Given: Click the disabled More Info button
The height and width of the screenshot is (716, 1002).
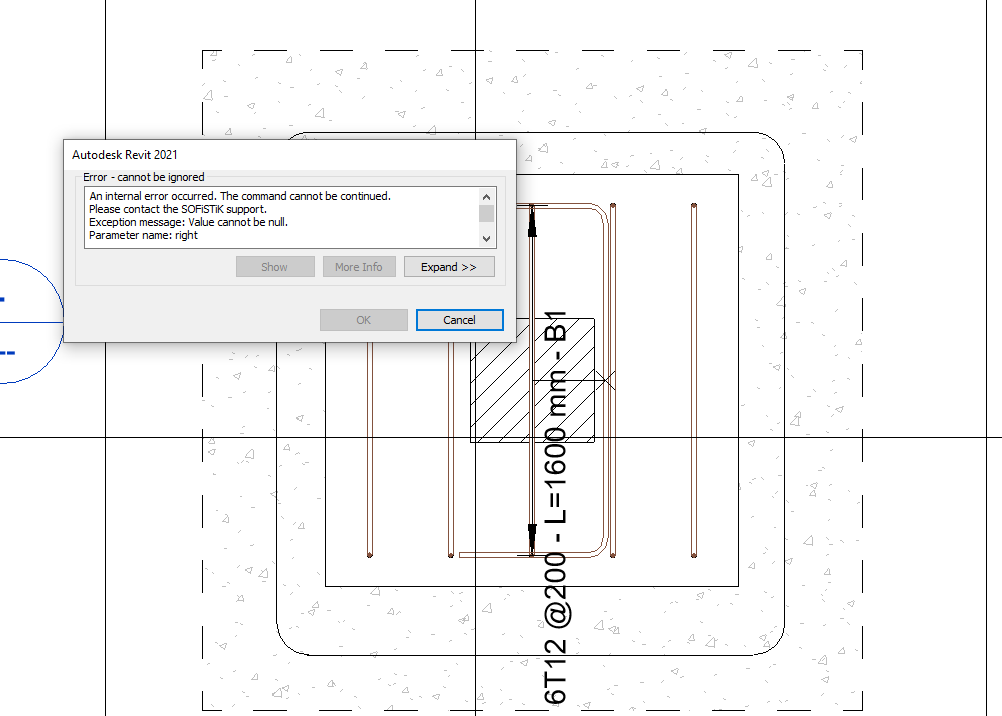Looking at the screenshot, I should coord(359,267).
